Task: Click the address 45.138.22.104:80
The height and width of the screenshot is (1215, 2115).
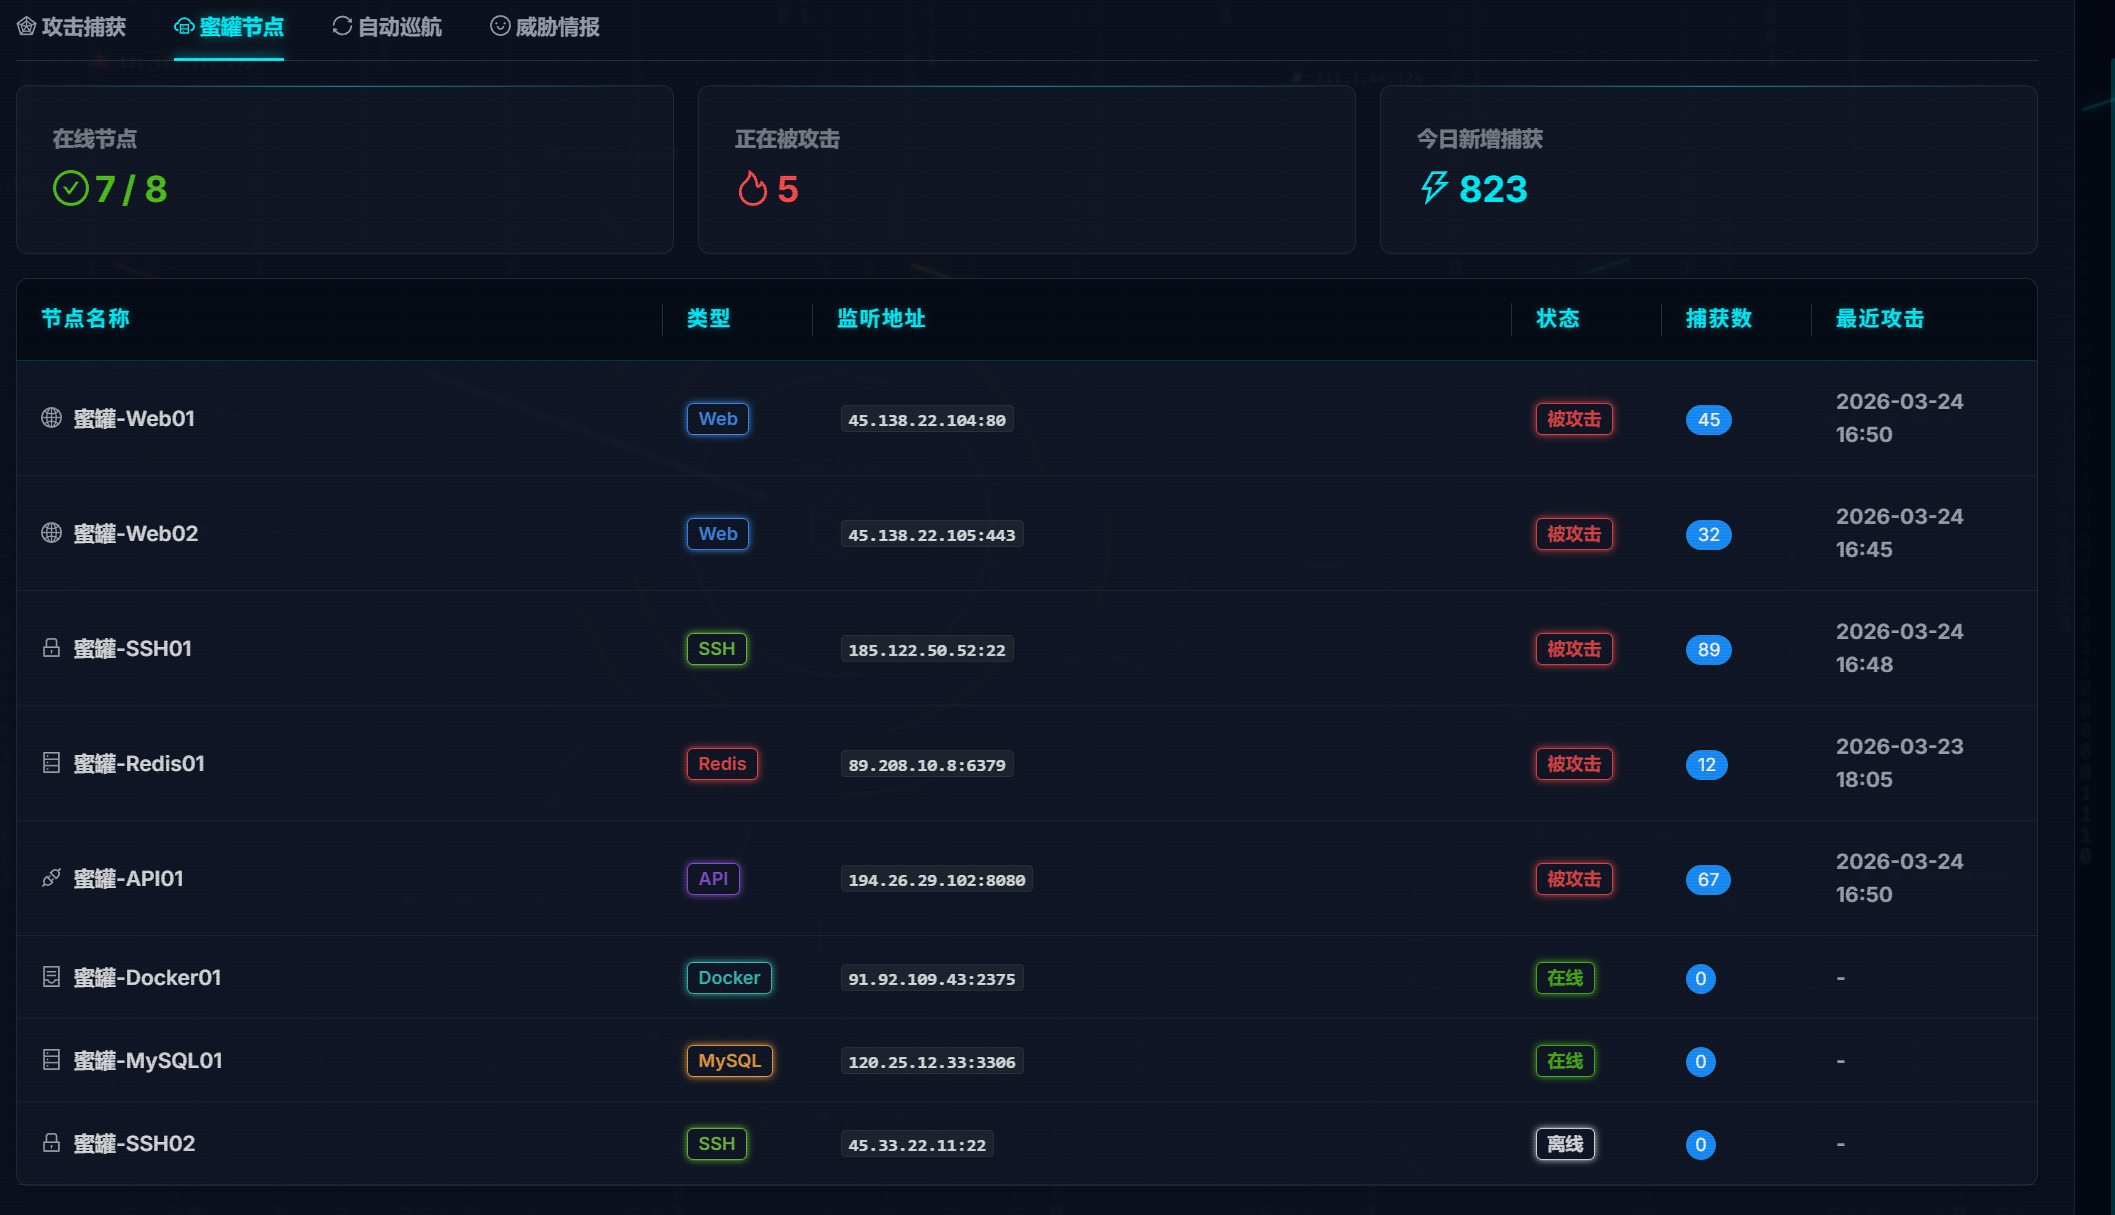Action: (927, 420)
